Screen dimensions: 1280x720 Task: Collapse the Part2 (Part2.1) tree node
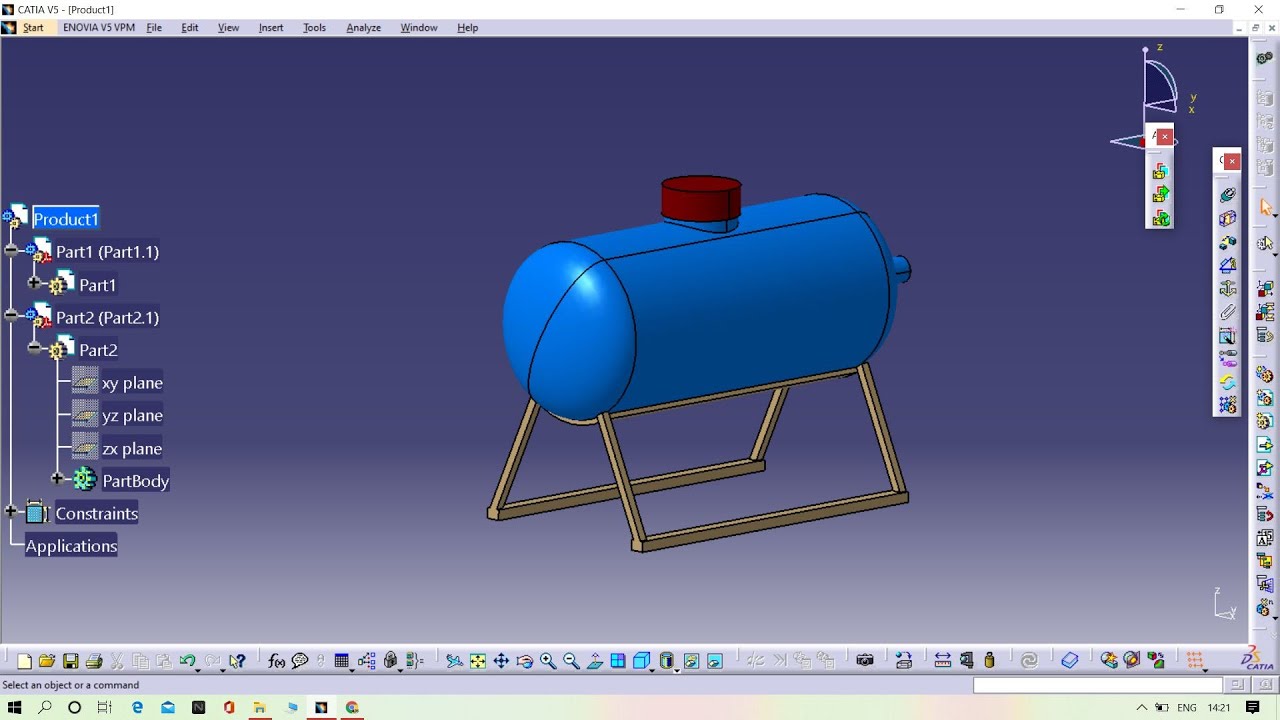tap(11, 316)
